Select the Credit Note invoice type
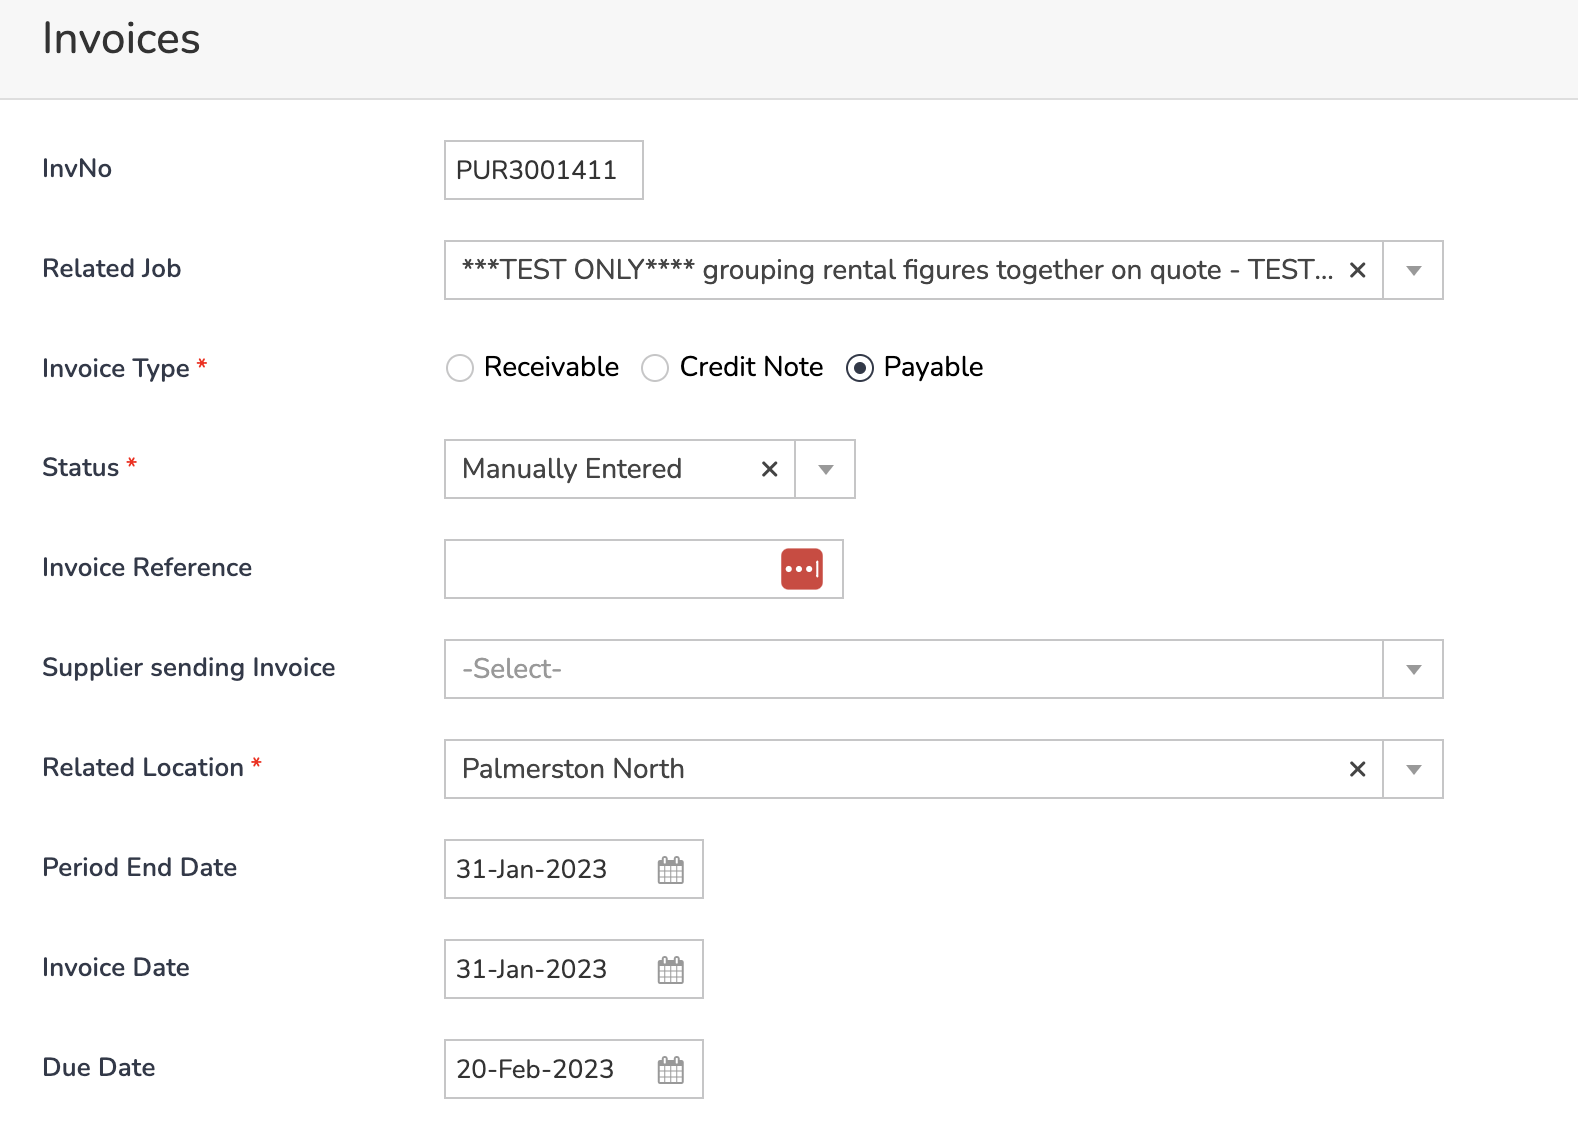This screenshot has width=1578, height=1138. pos(655,368)
